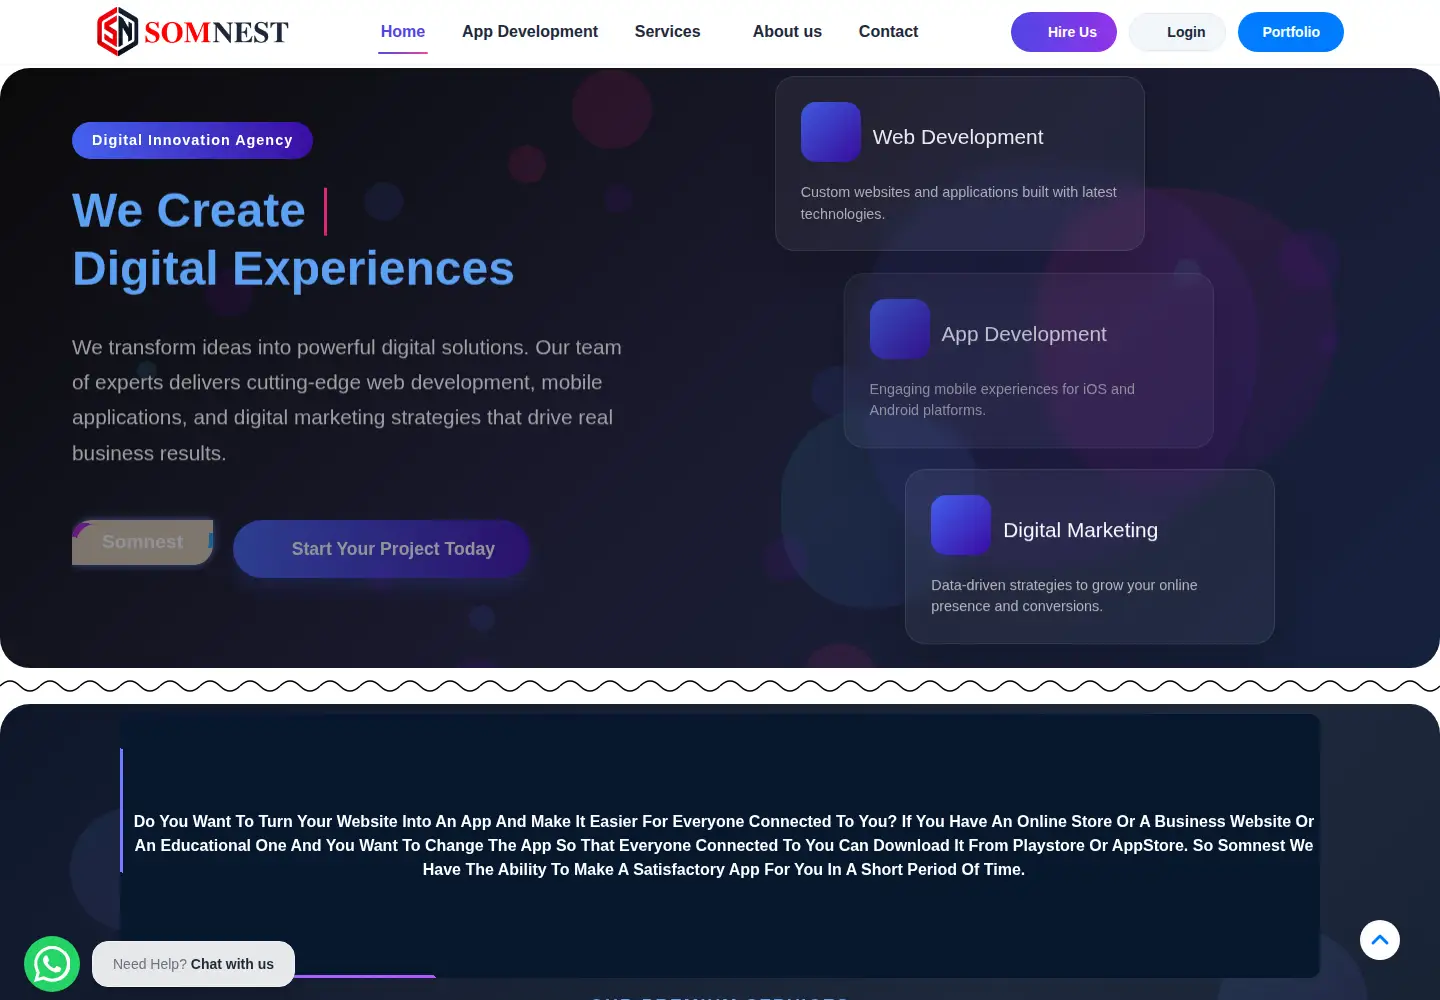This screenshot has width=1440, height=1000.
Task: Click the 'Digital Experiences' heading text
Action: coord(293,269)
